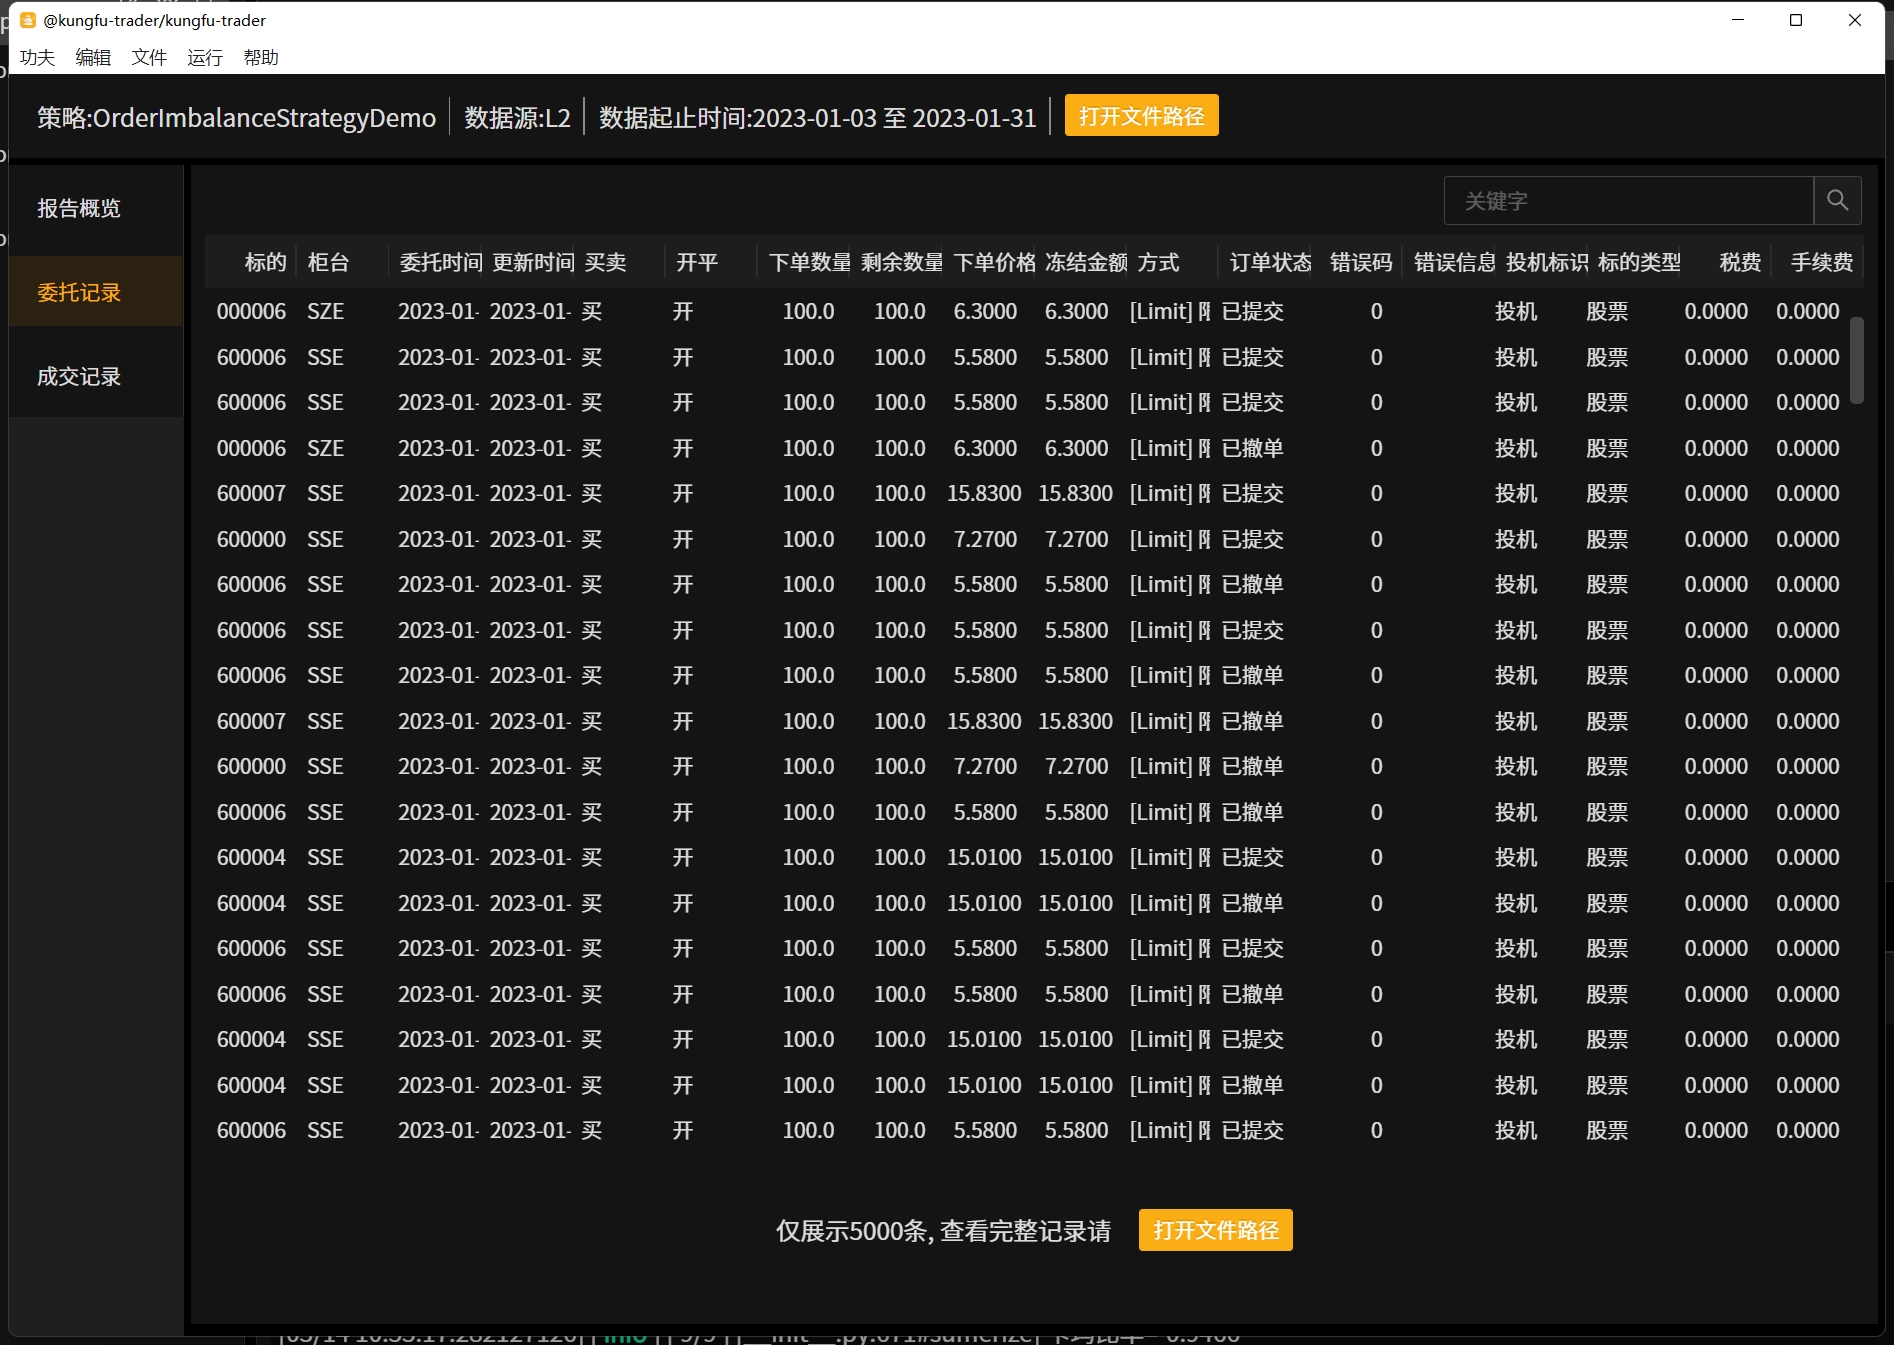Focus the 关键字 search field
This screenshot has height=1345, width=1894.
pyautogui.click(x=1628, y=201)
